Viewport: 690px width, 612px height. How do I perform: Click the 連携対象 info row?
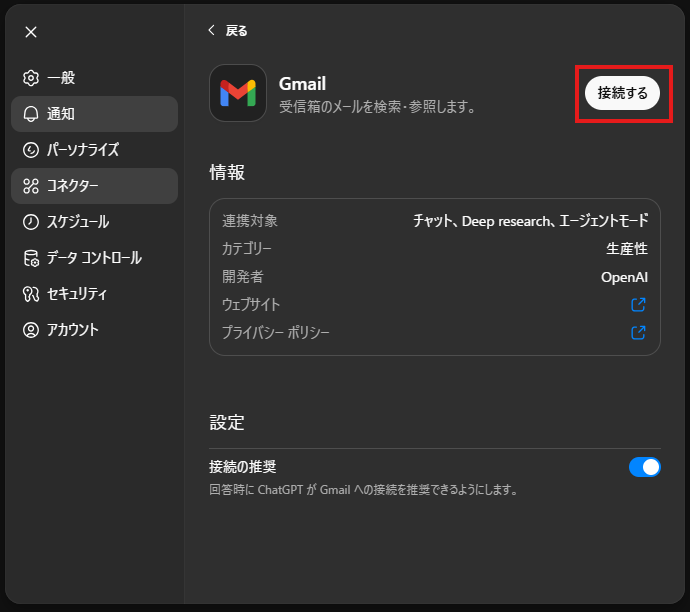(x=434, y=221)
